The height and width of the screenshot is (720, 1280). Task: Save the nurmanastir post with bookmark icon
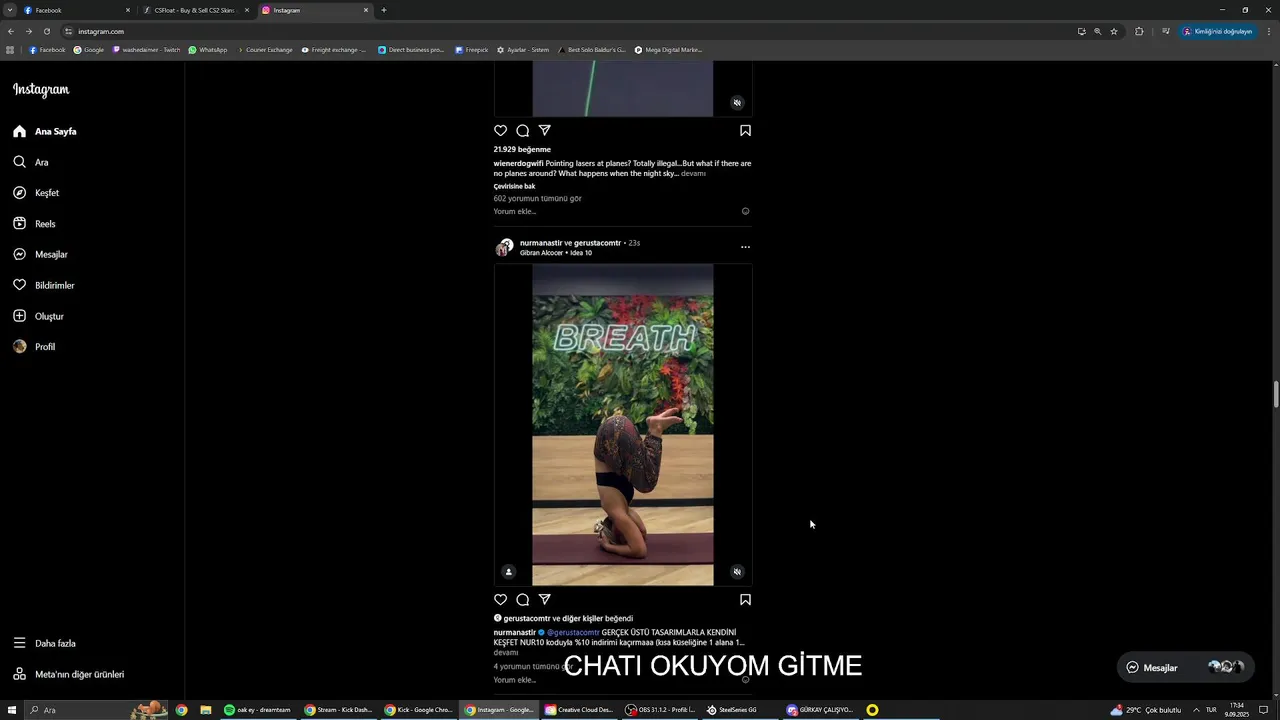(x=745, y=600)
